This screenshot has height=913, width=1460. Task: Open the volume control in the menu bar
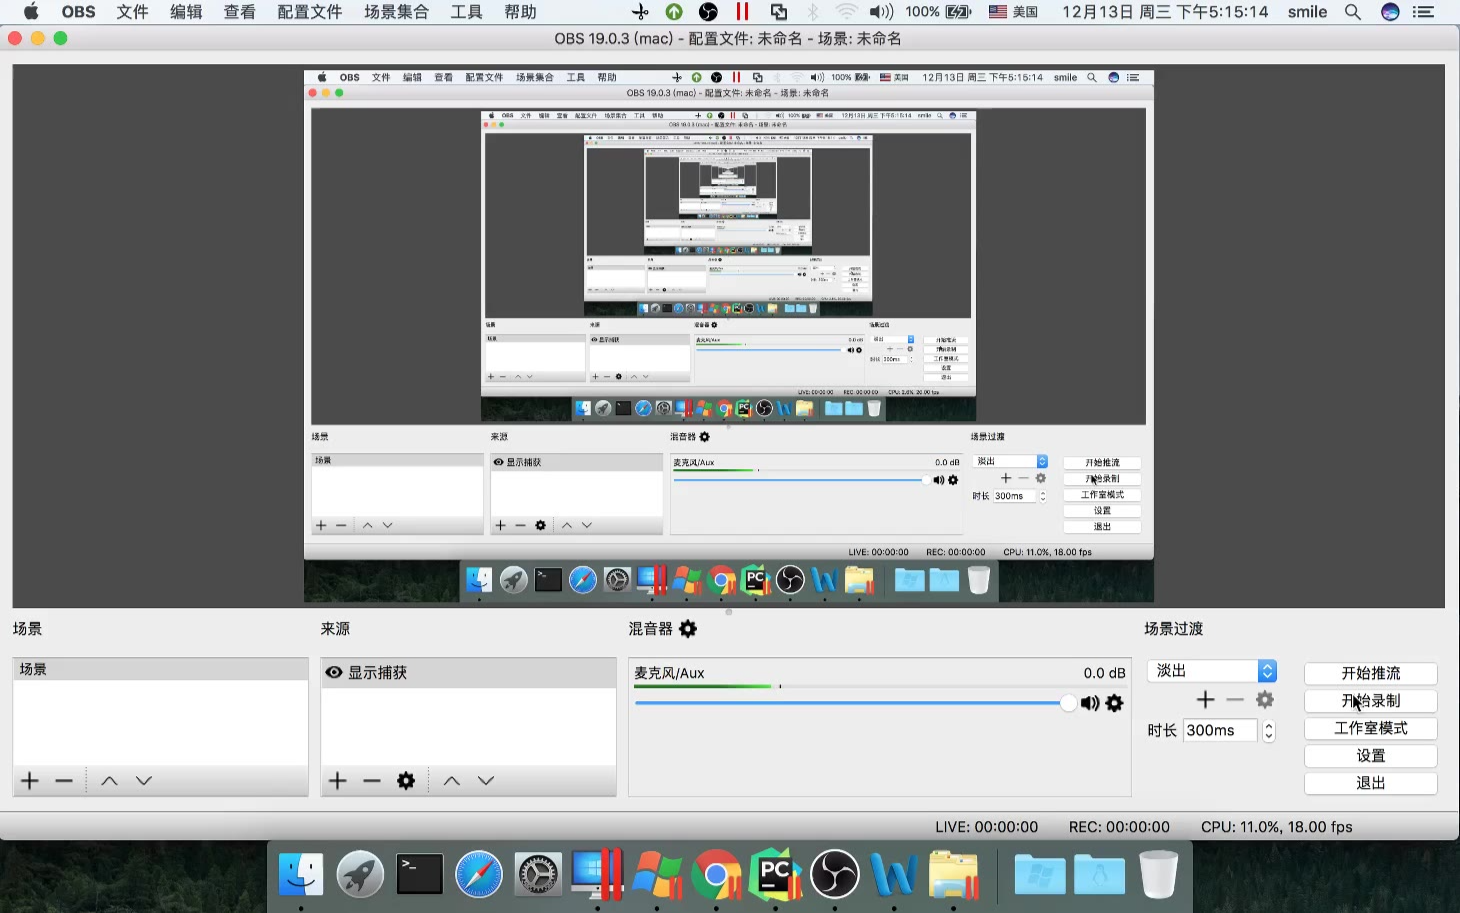(881, 12)
